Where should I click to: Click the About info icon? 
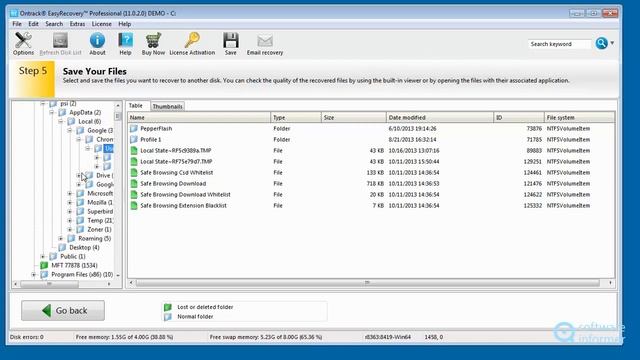97,41
